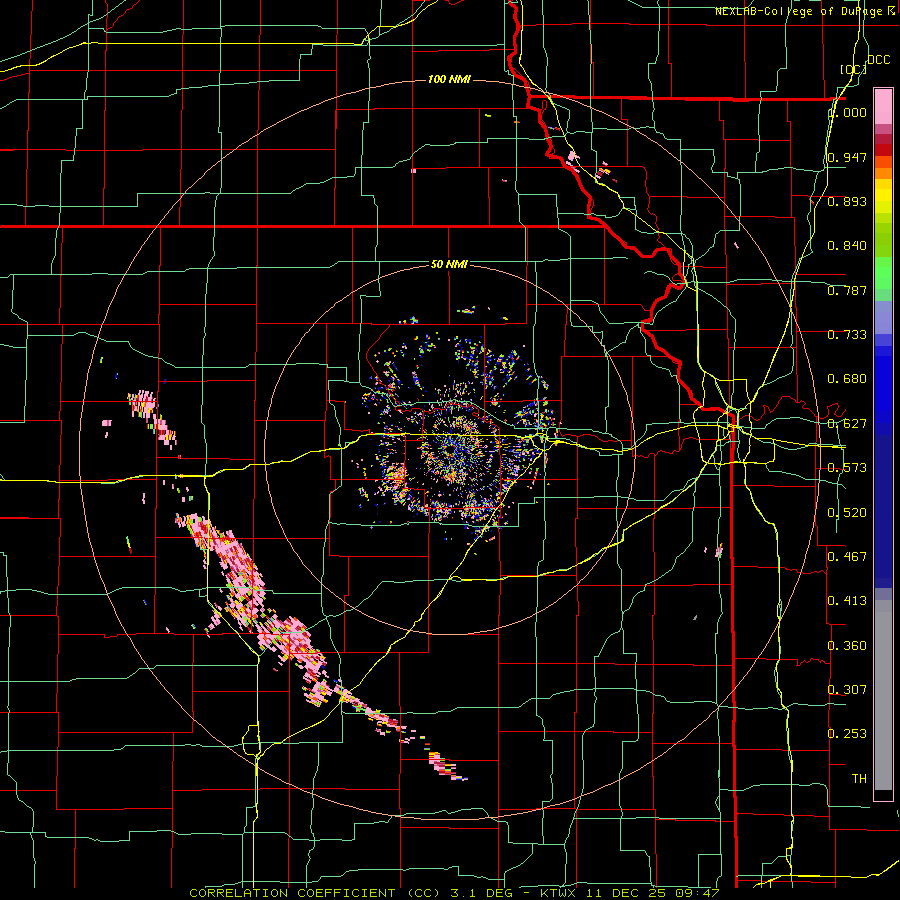
Task: Click the TH threshold legend label
Action: coord(859,779)
